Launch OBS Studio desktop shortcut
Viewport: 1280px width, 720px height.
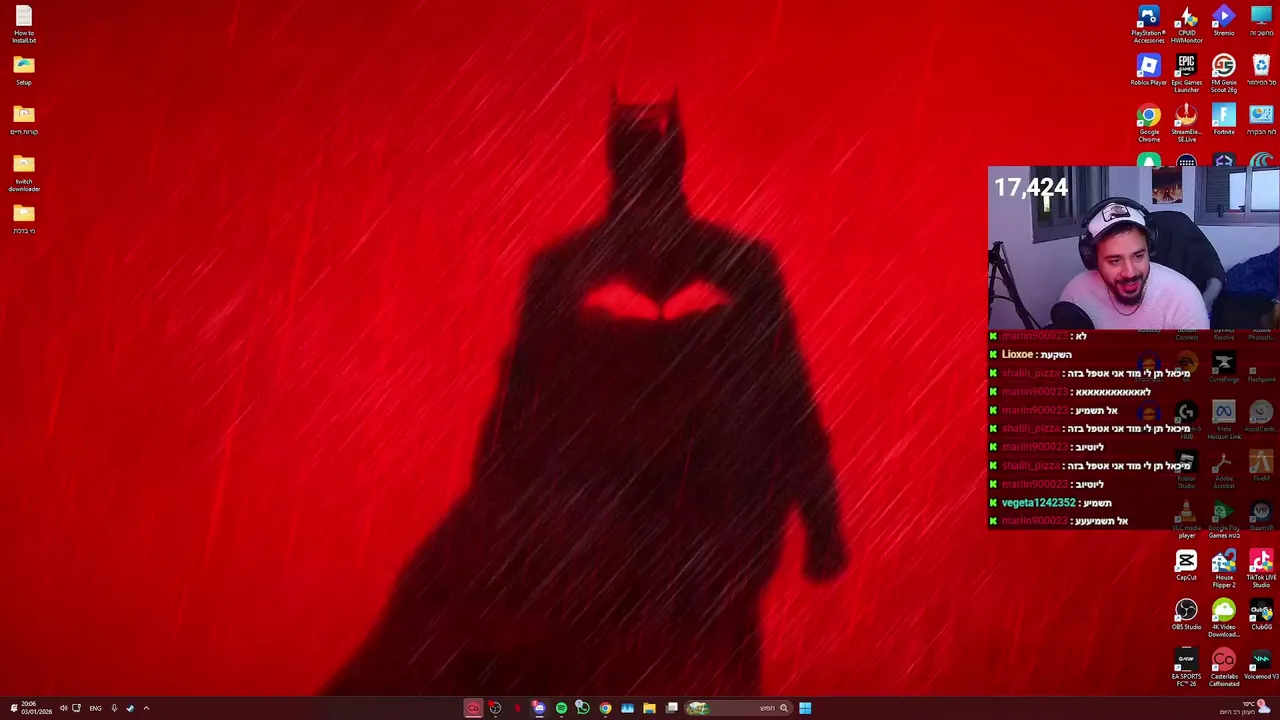(x=1186, y=615)
